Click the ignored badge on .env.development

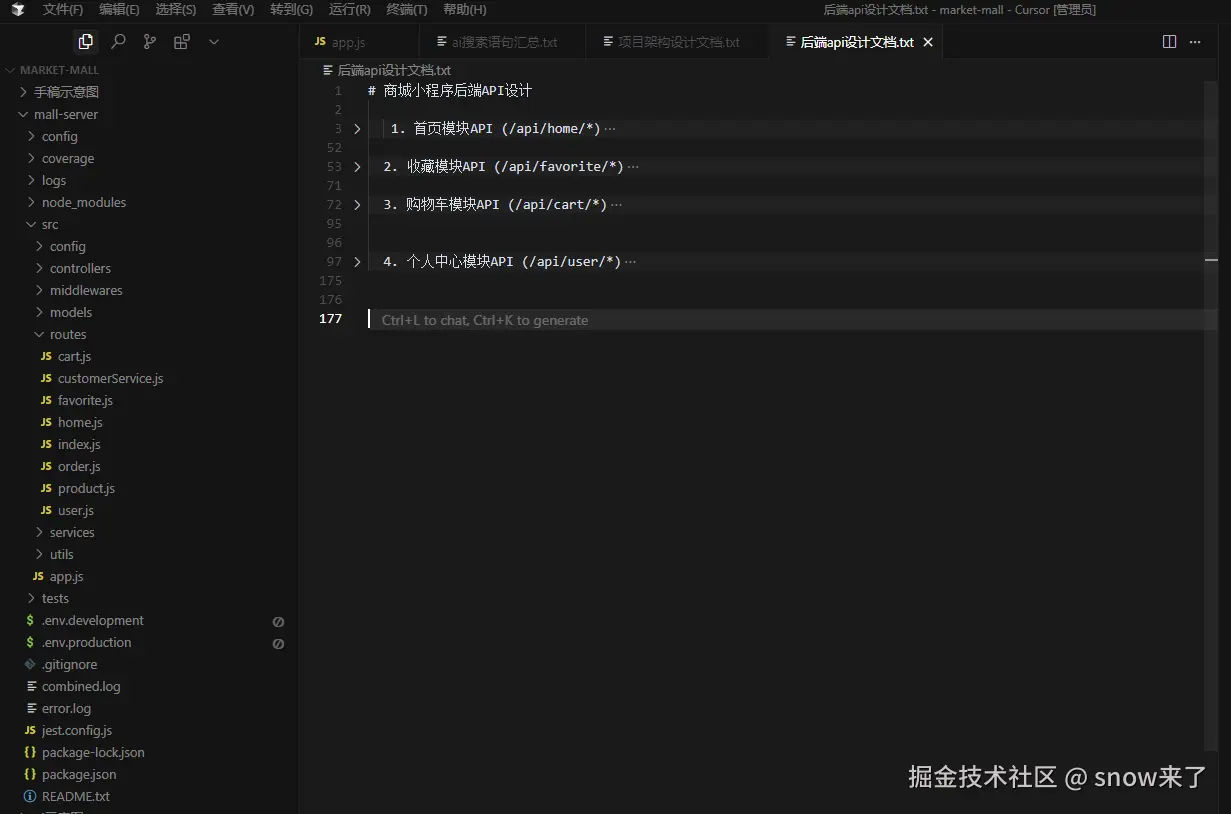[x=278, y=621]
